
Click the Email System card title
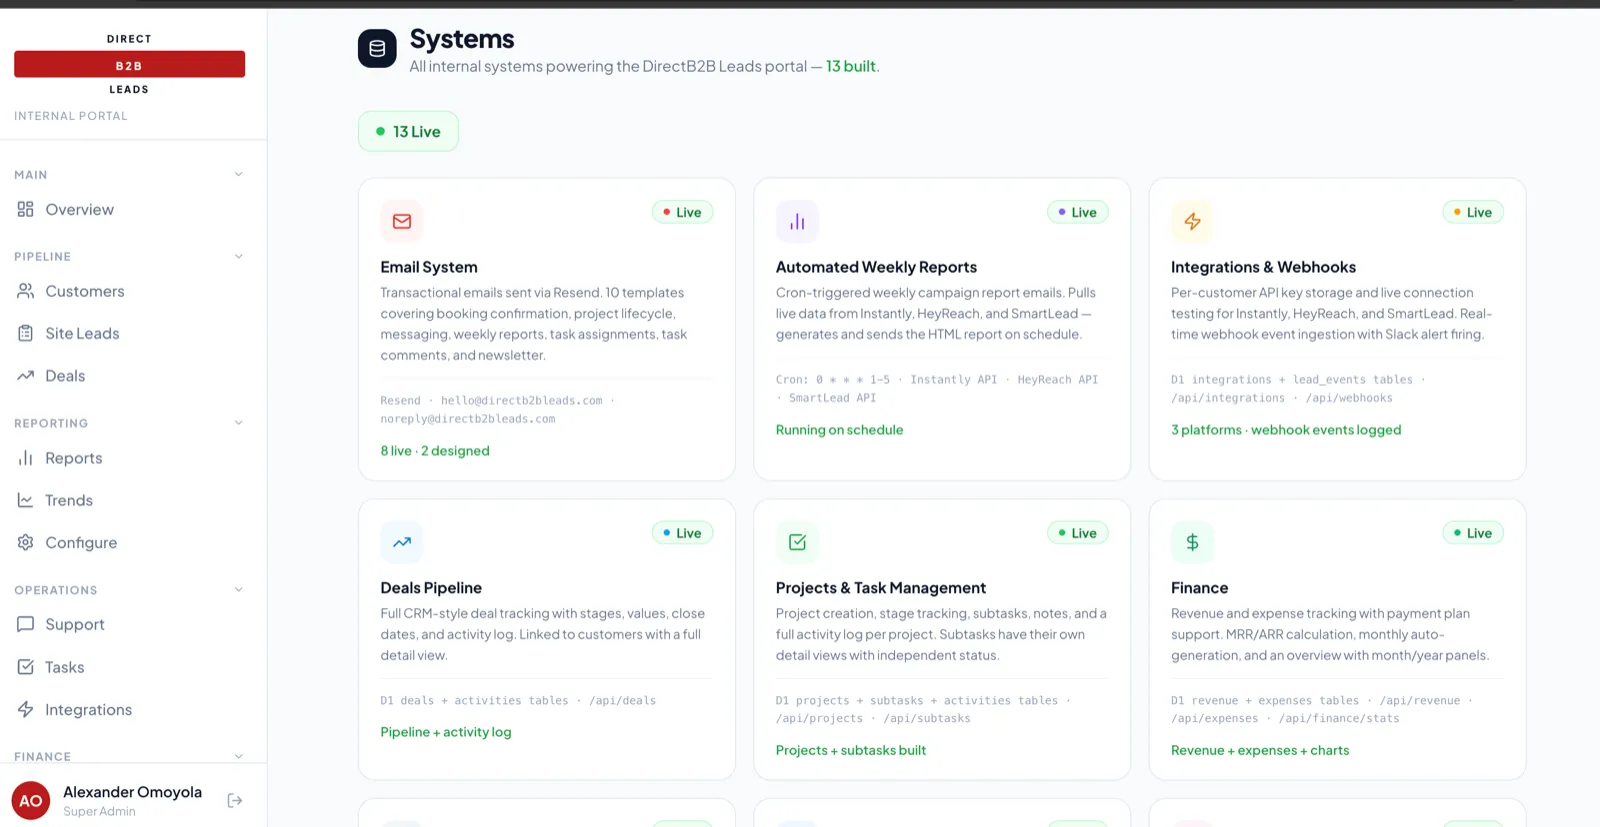(429, 267)
